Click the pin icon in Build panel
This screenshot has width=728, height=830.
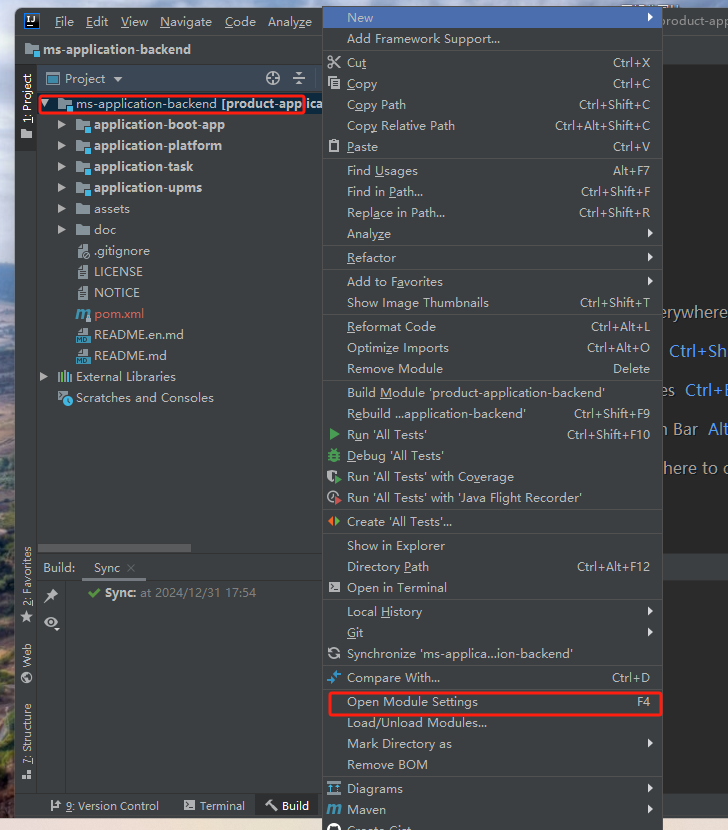tap(52, 595)
